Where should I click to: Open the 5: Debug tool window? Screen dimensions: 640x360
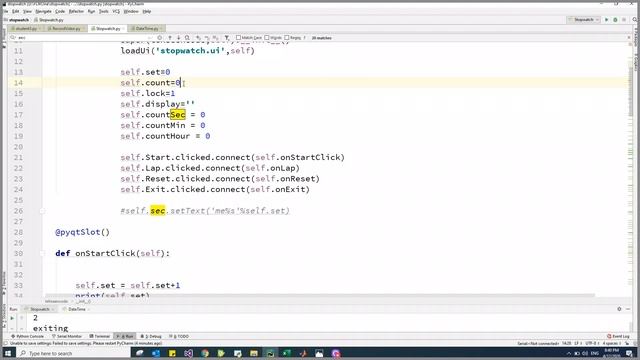[x=151, y=336]
